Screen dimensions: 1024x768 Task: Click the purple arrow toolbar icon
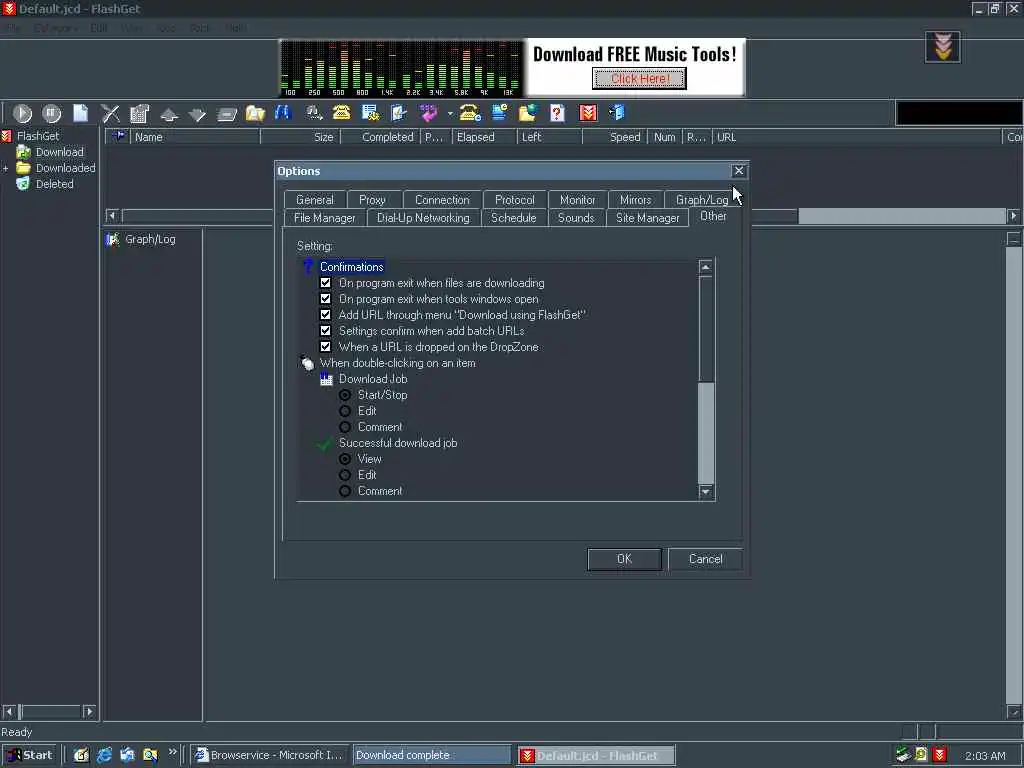coord(429,114)
